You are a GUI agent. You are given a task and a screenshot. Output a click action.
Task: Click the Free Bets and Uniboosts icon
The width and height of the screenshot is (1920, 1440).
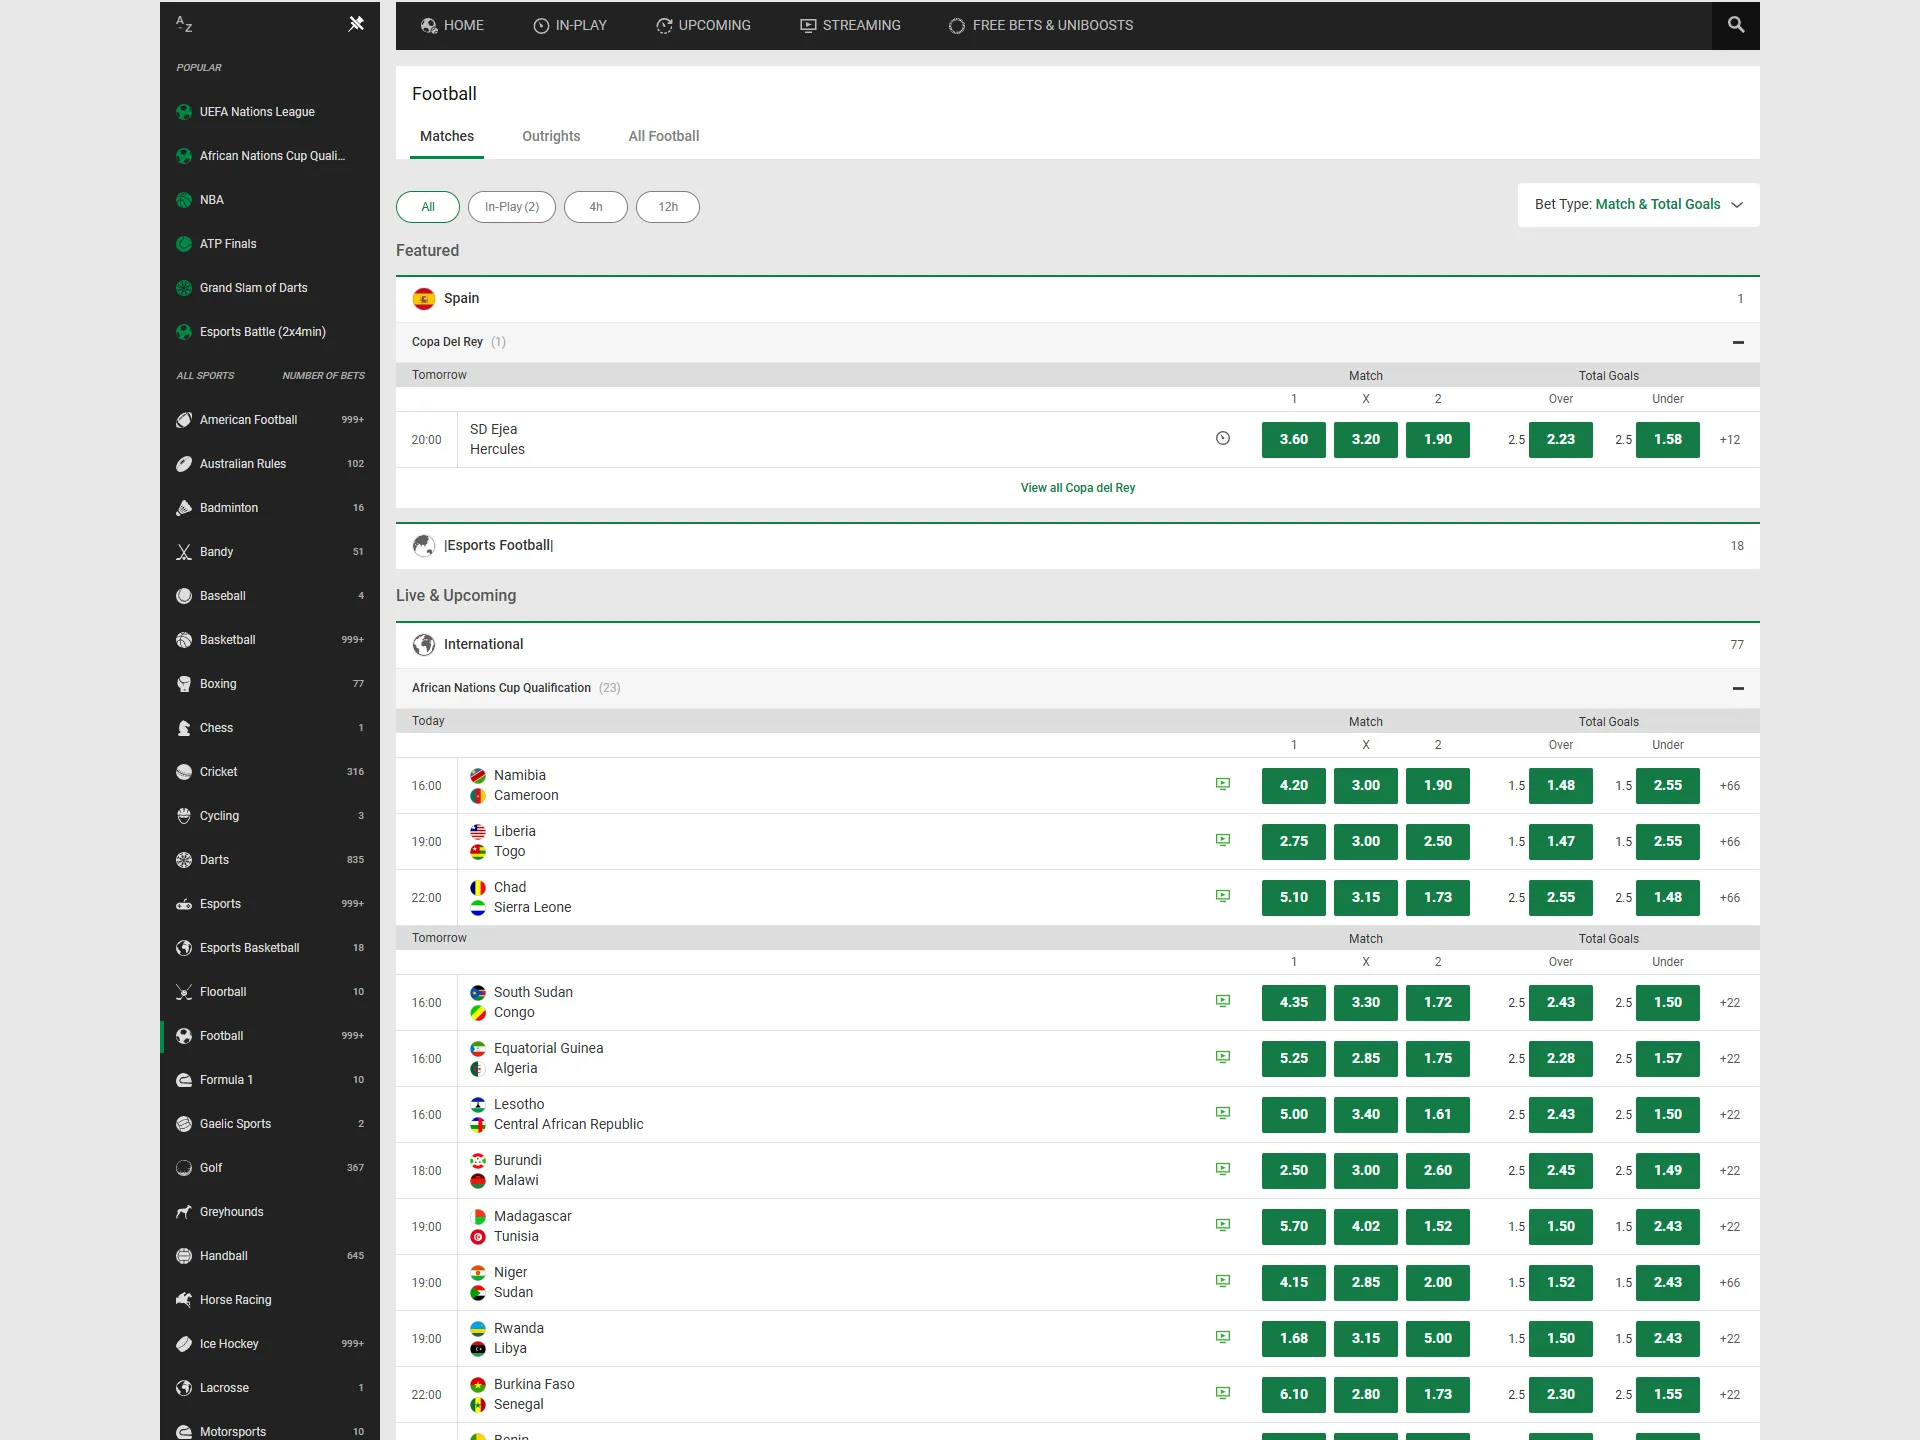tap(955, 24)
